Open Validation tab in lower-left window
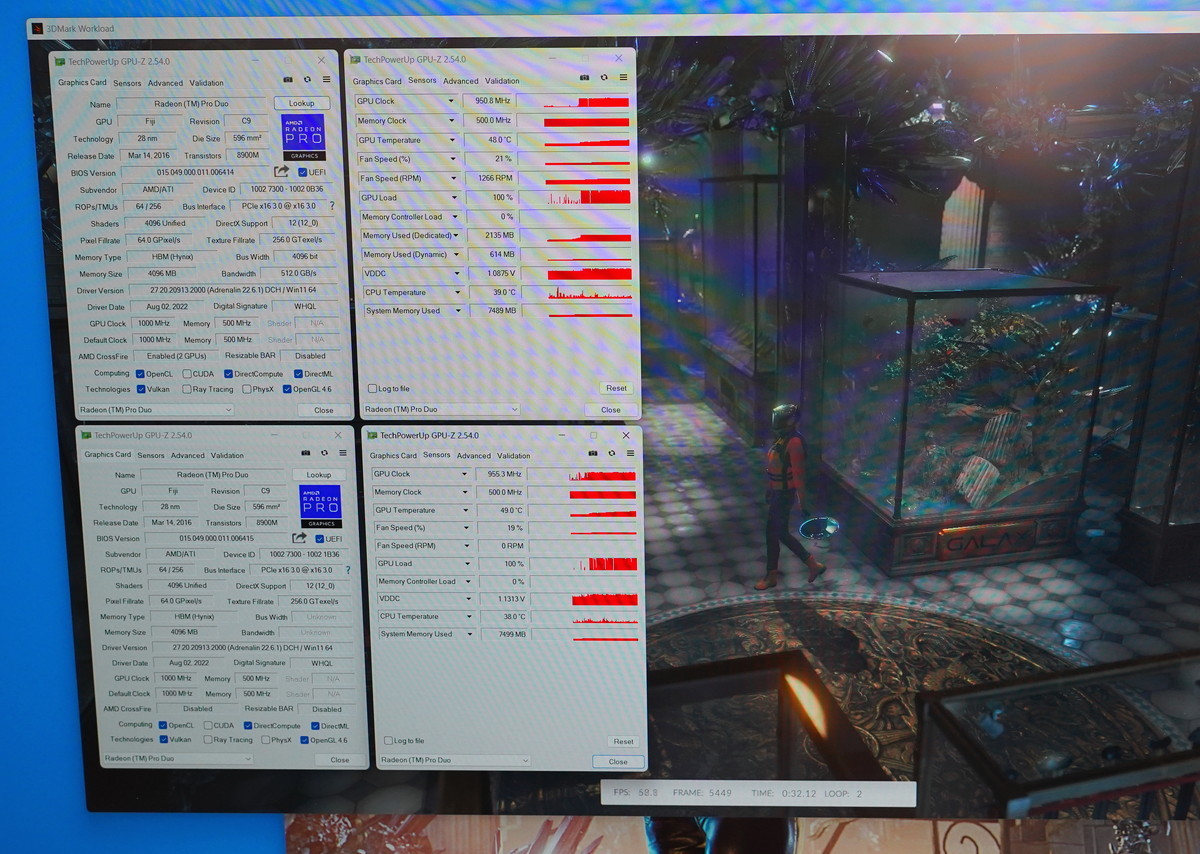The image size is (1200, 854). pos(228,455)
